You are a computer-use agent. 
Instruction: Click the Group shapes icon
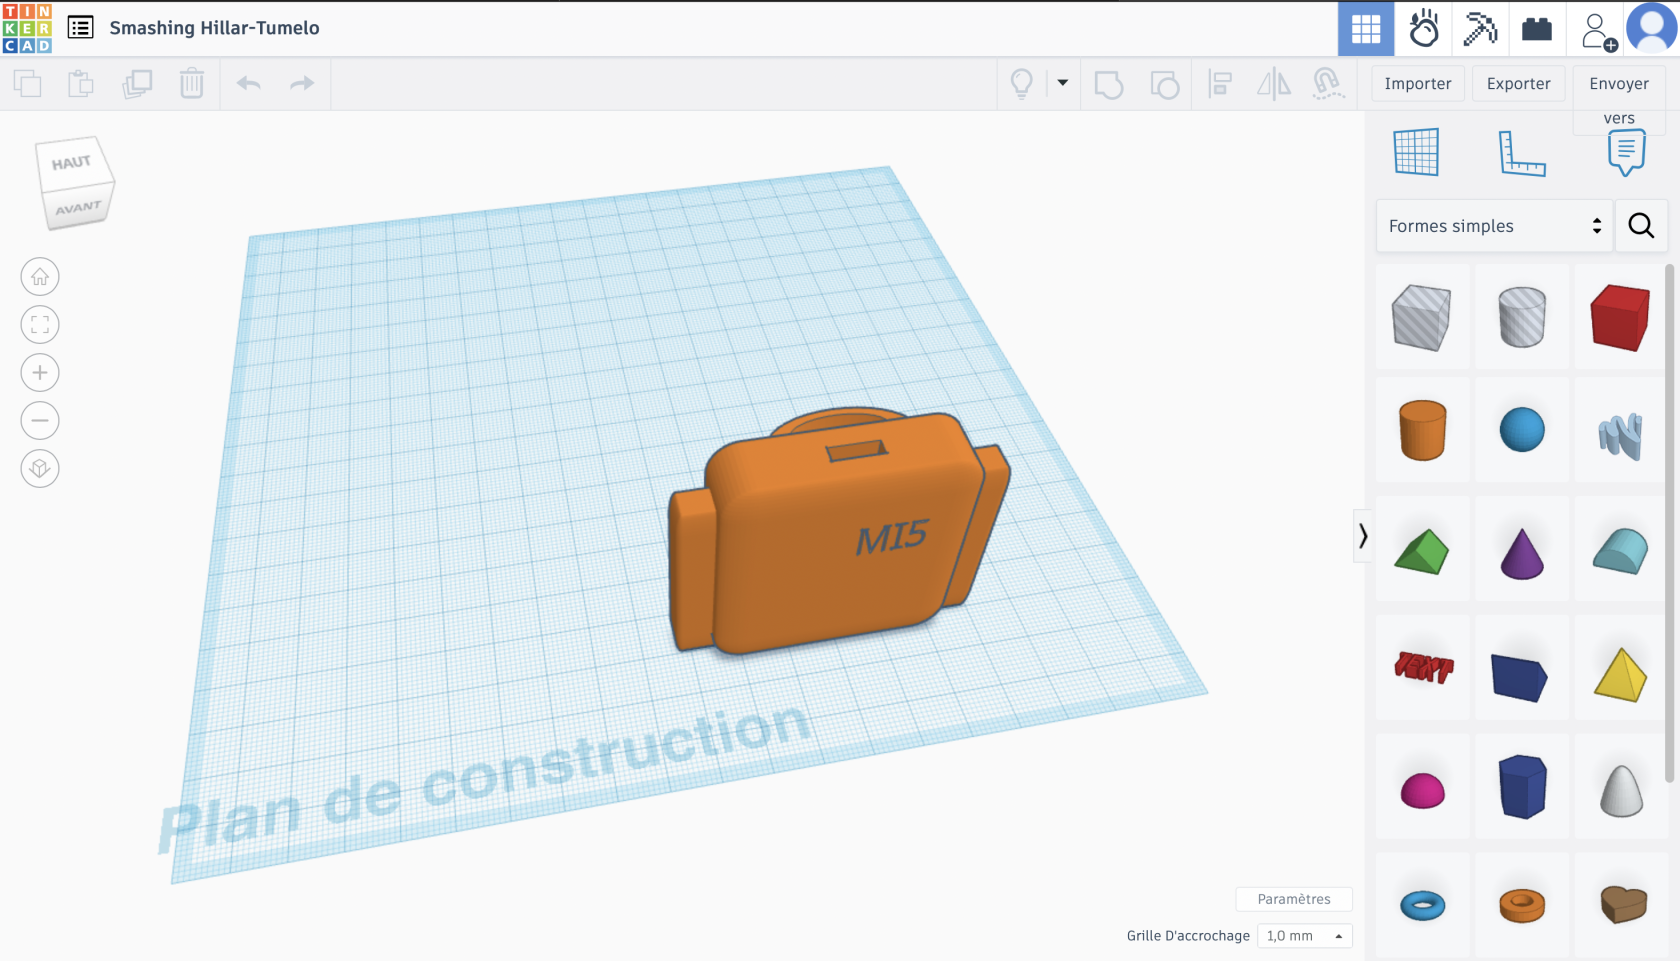1109,84
